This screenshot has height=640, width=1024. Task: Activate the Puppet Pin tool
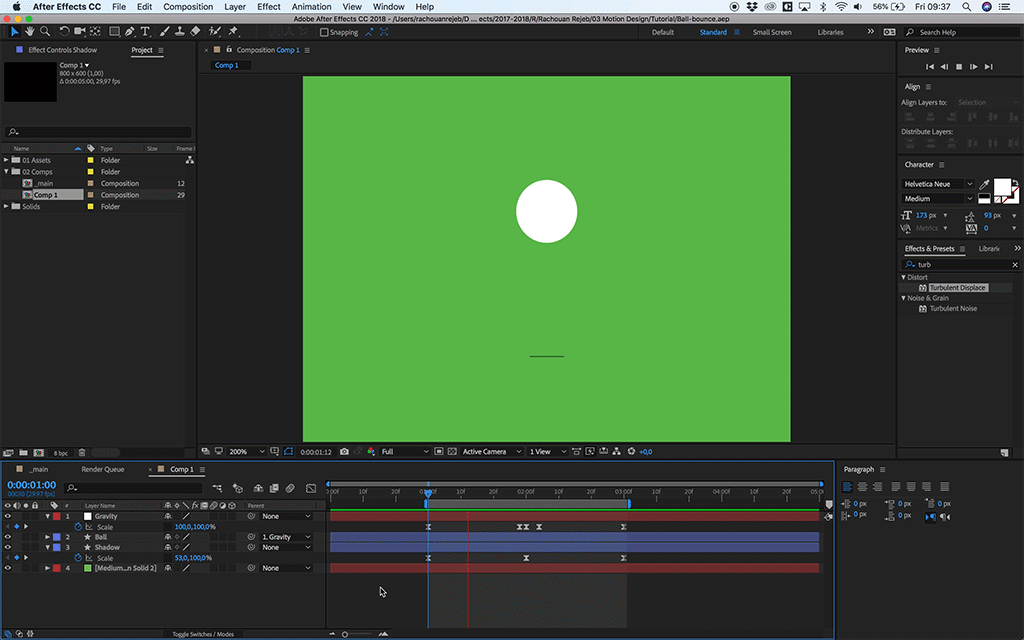tap(233, 32)
